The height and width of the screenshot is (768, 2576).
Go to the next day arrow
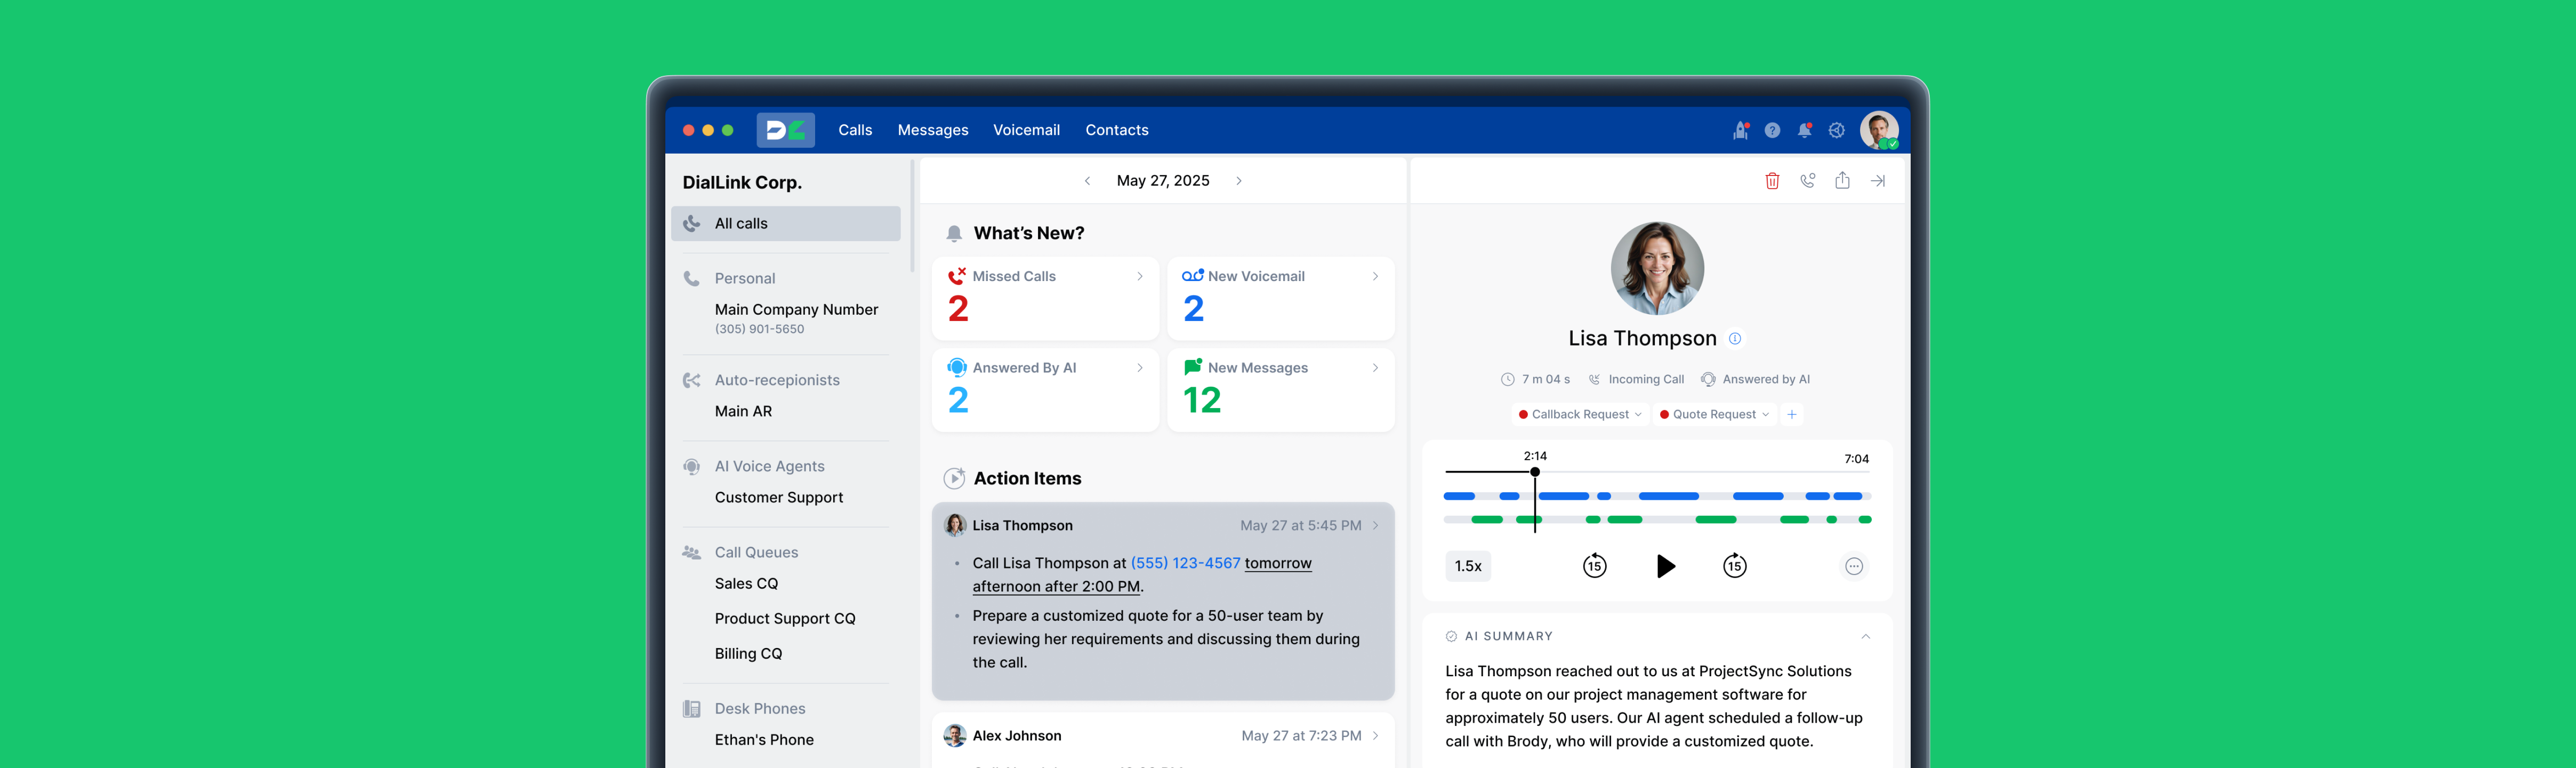(1239, 181)
